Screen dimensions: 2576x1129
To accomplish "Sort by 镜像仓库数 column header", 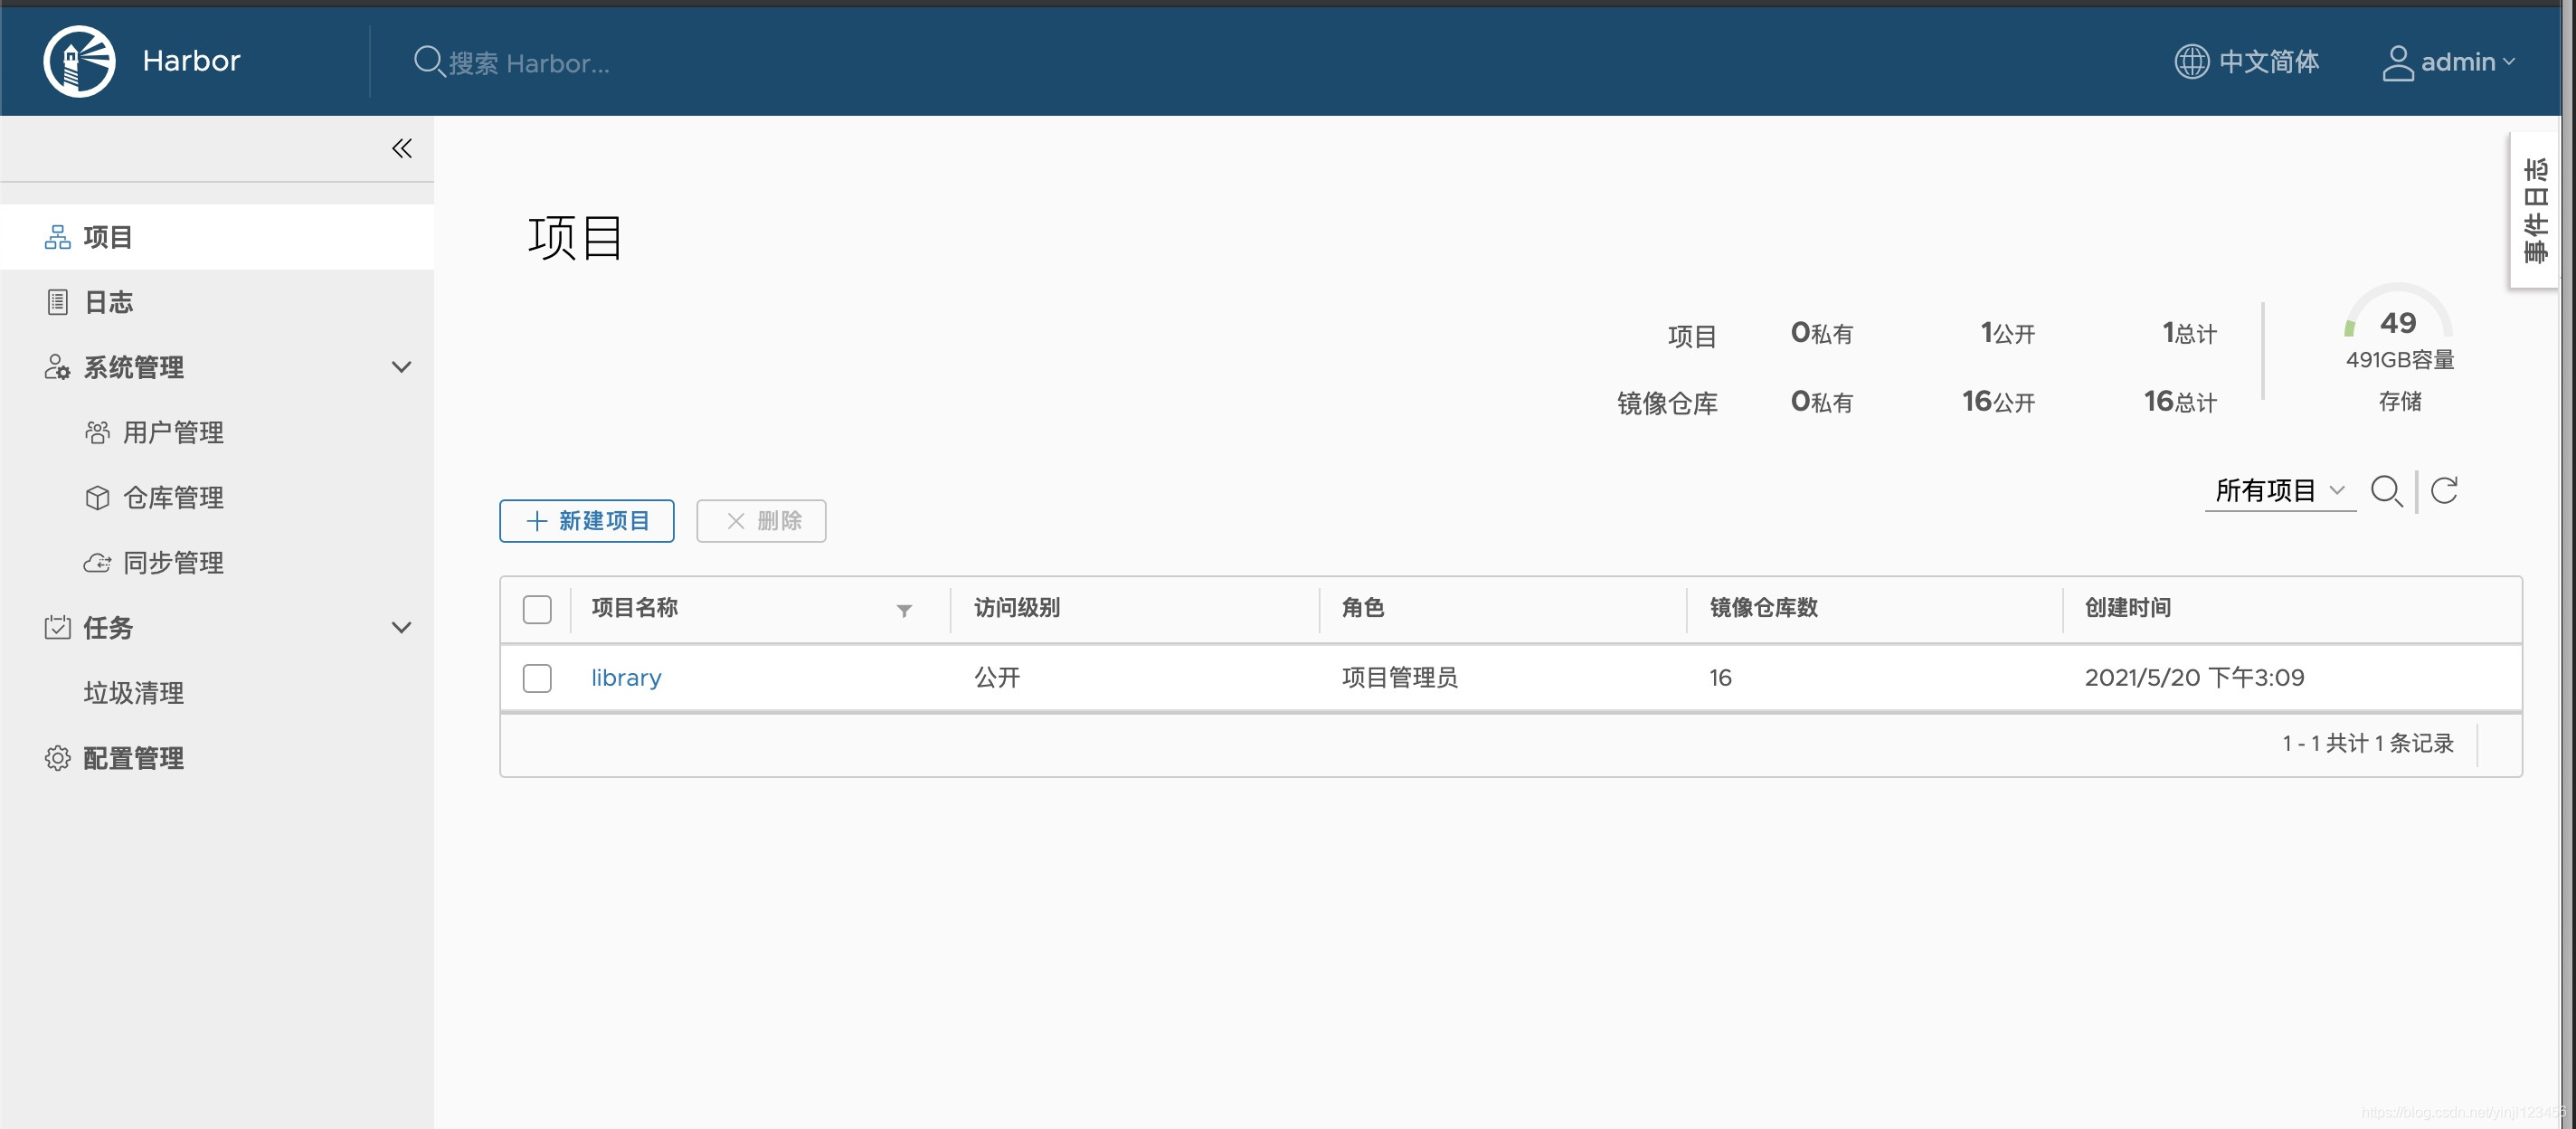I will click(x=1764, y=608).
